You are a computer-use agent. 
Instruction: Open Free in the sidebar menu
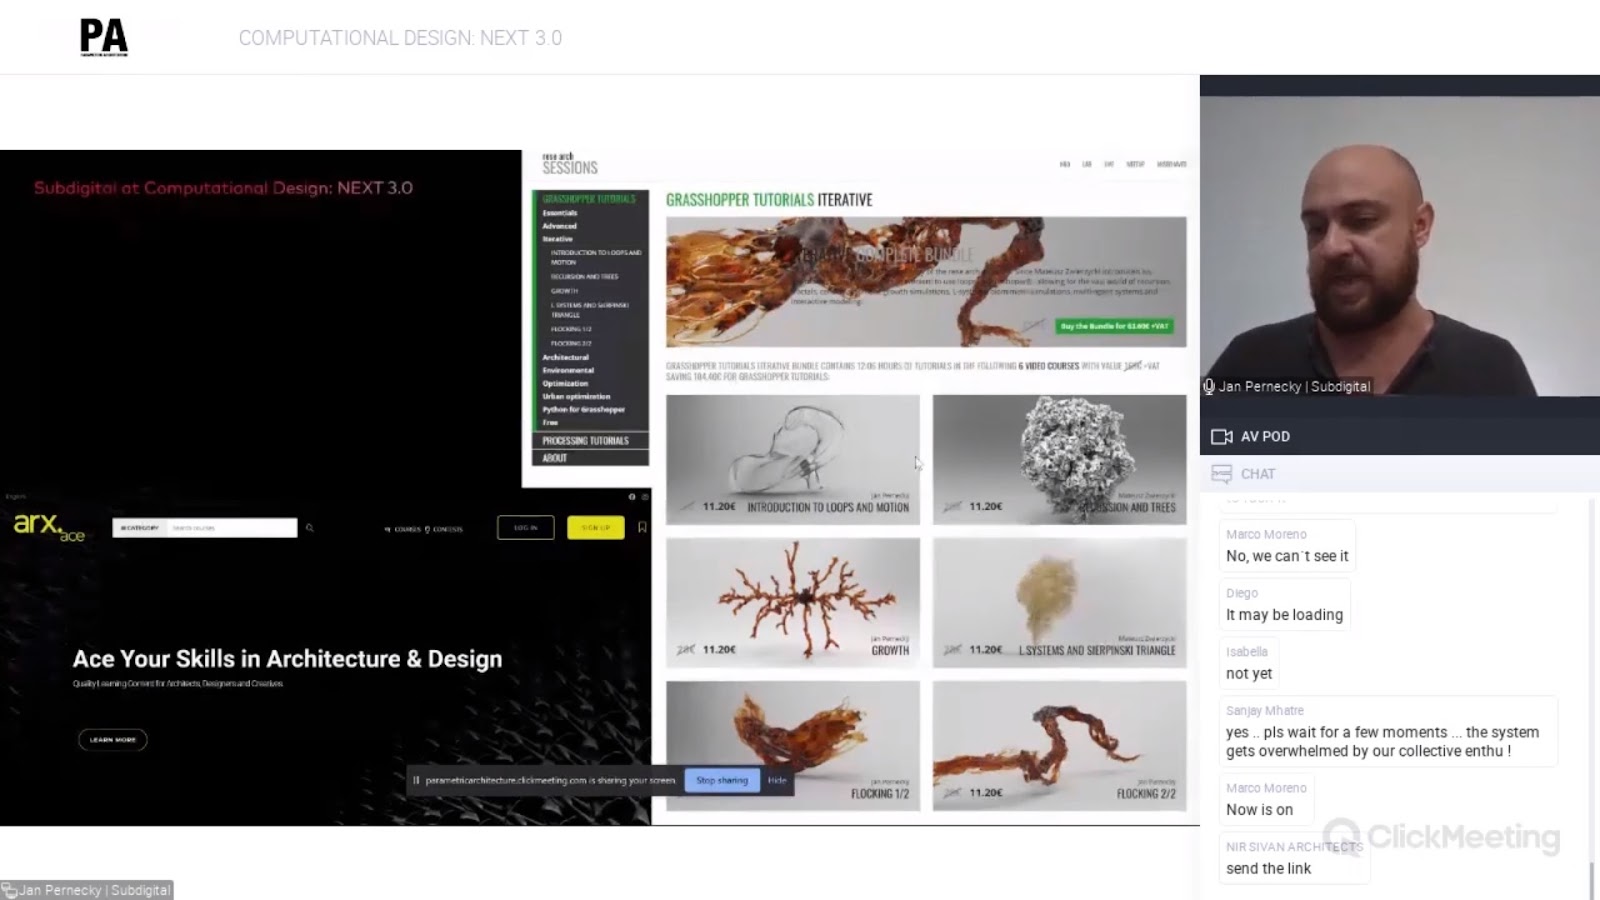(550, 422)
